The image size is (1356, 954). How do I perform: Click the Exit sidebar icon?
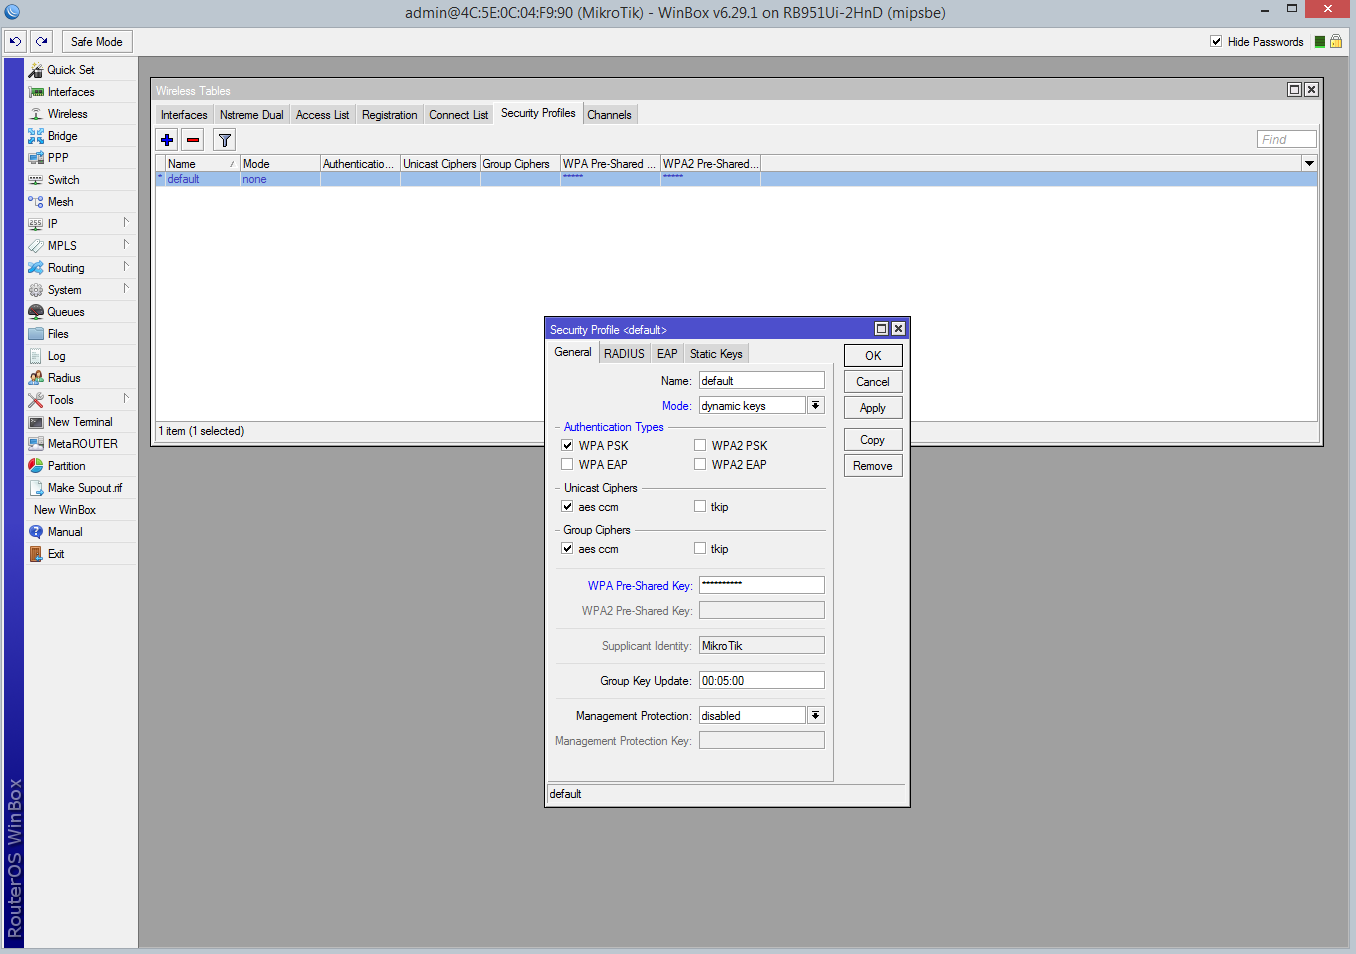36,554
